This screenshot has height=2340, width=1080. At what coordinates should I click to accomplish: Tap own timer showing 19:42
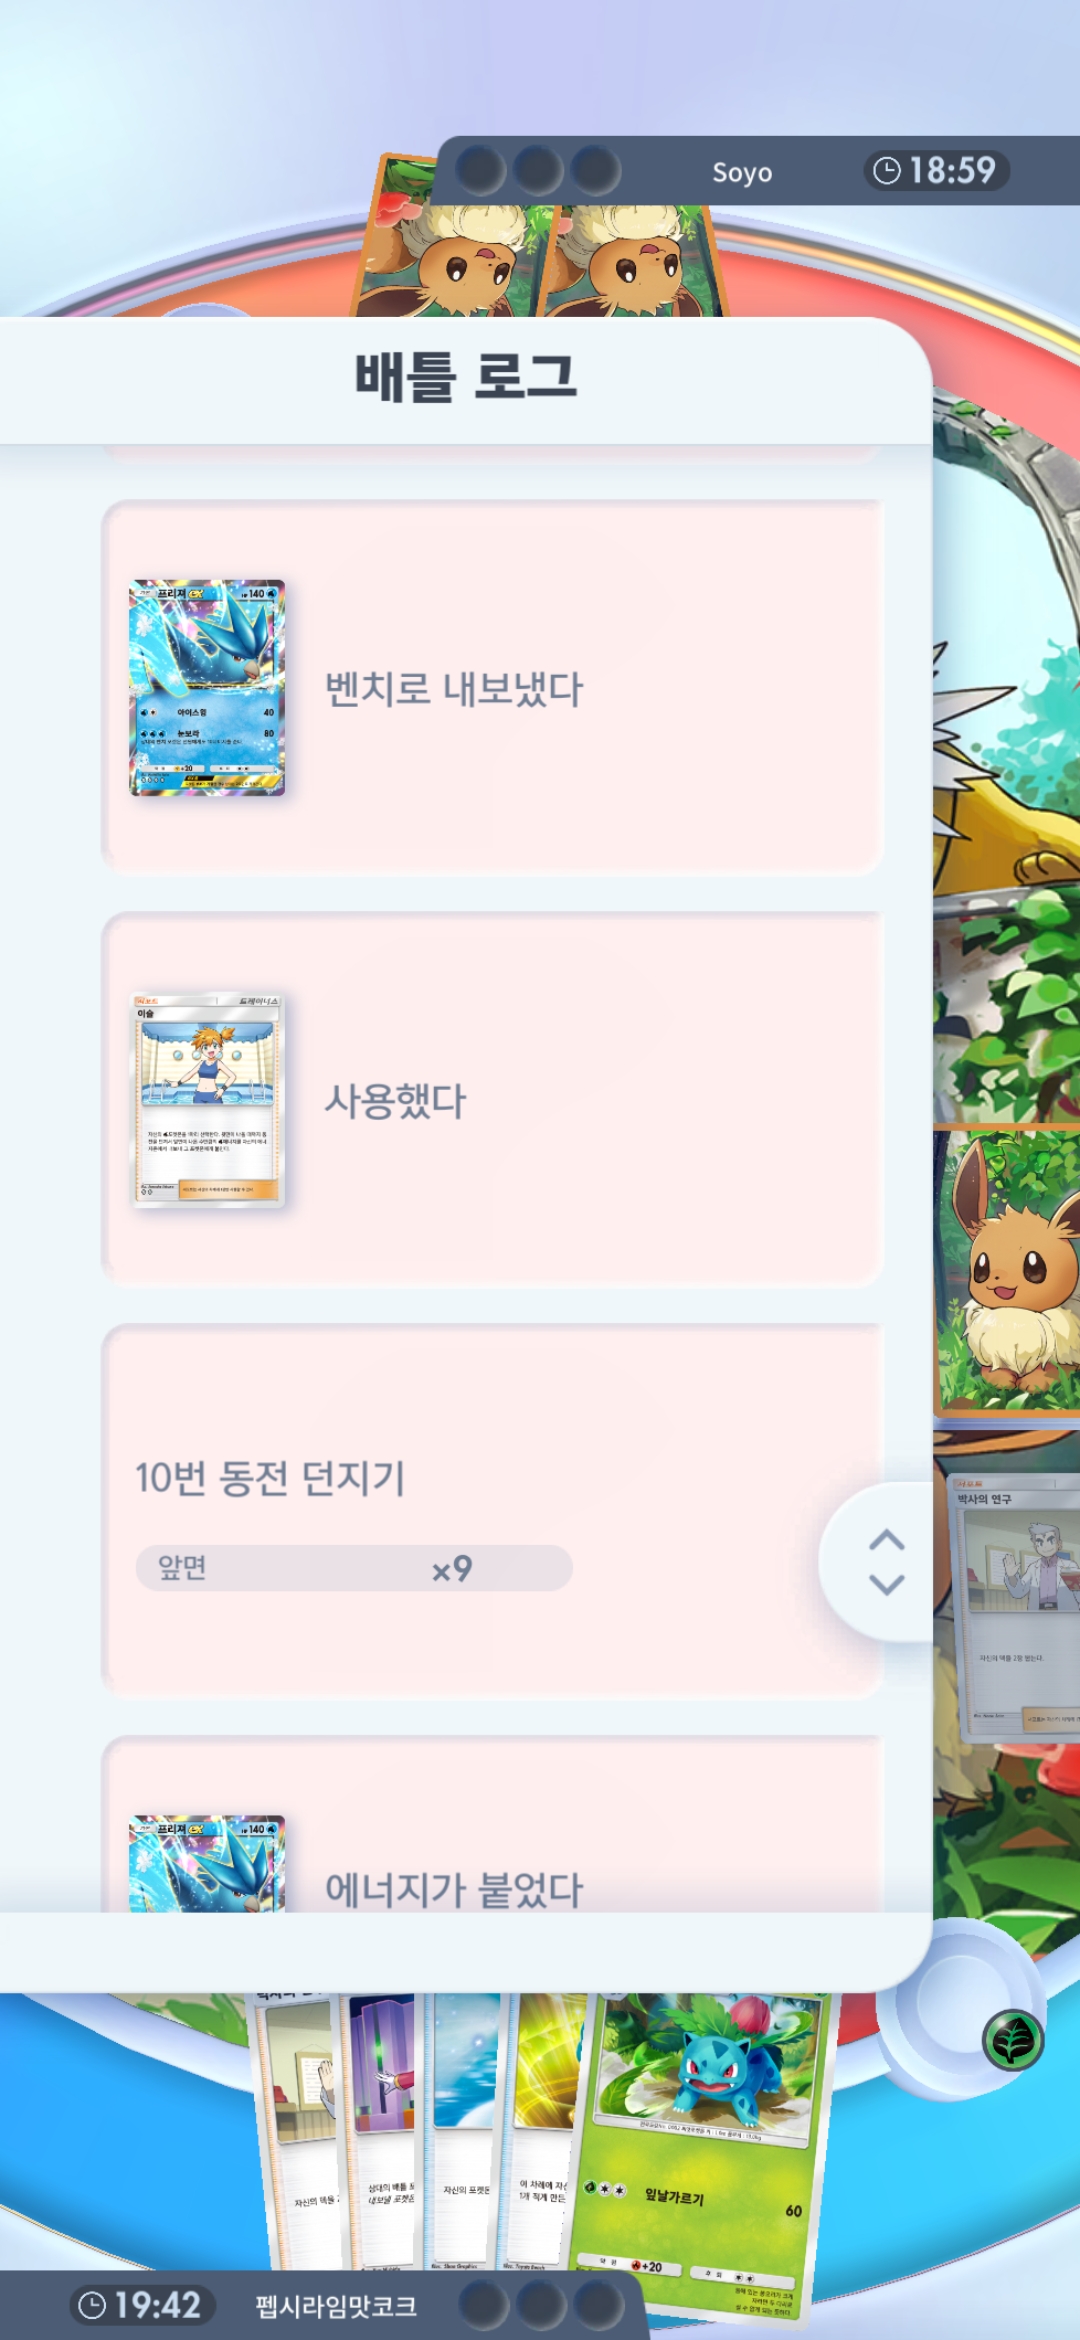142,2305
